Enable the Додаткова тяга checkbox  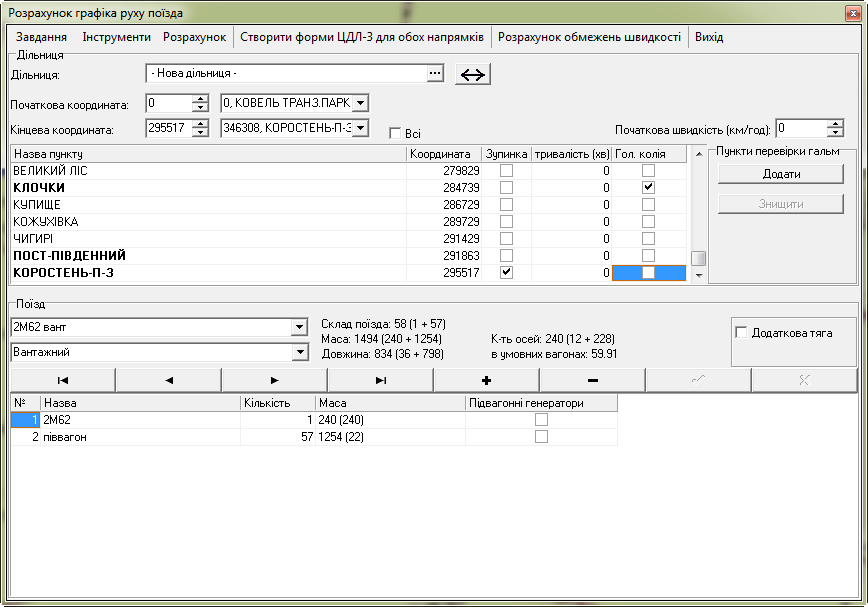click(741, 333)
